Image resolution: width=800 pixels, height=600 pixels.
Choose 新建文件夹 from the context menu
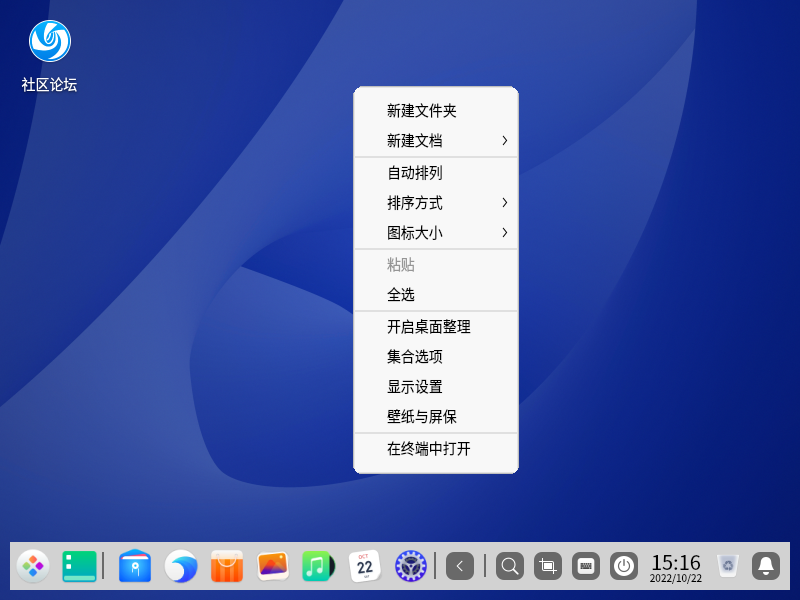[x=436, y=111]
